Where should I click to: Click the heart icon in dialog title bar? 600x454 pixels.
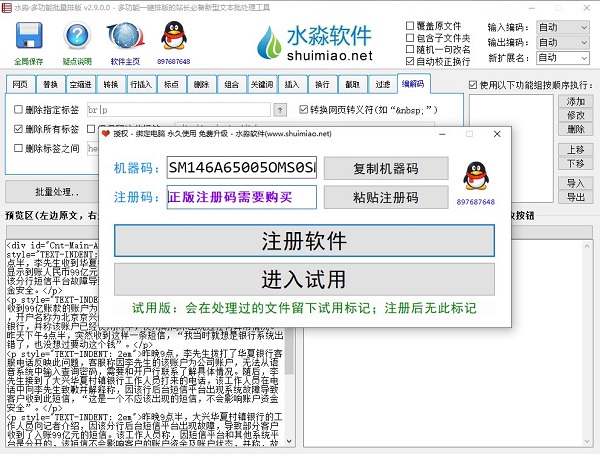coord(106,134)
